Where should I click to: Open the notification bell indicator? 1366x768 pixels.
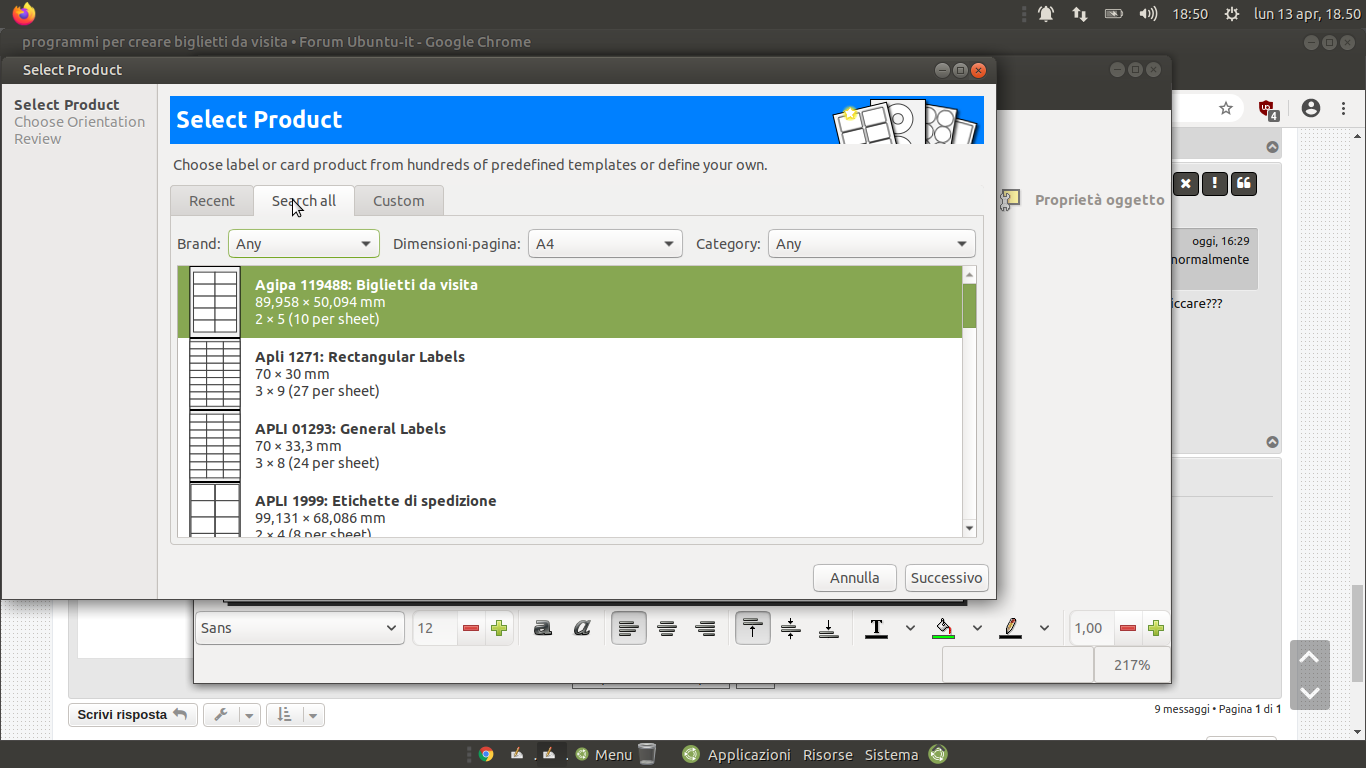(1046, 14)
